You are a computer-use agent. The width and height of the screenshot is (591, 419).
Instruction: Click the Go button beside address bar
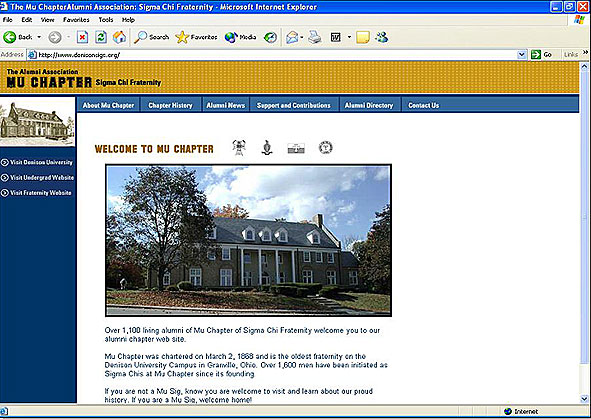(542, 55)
